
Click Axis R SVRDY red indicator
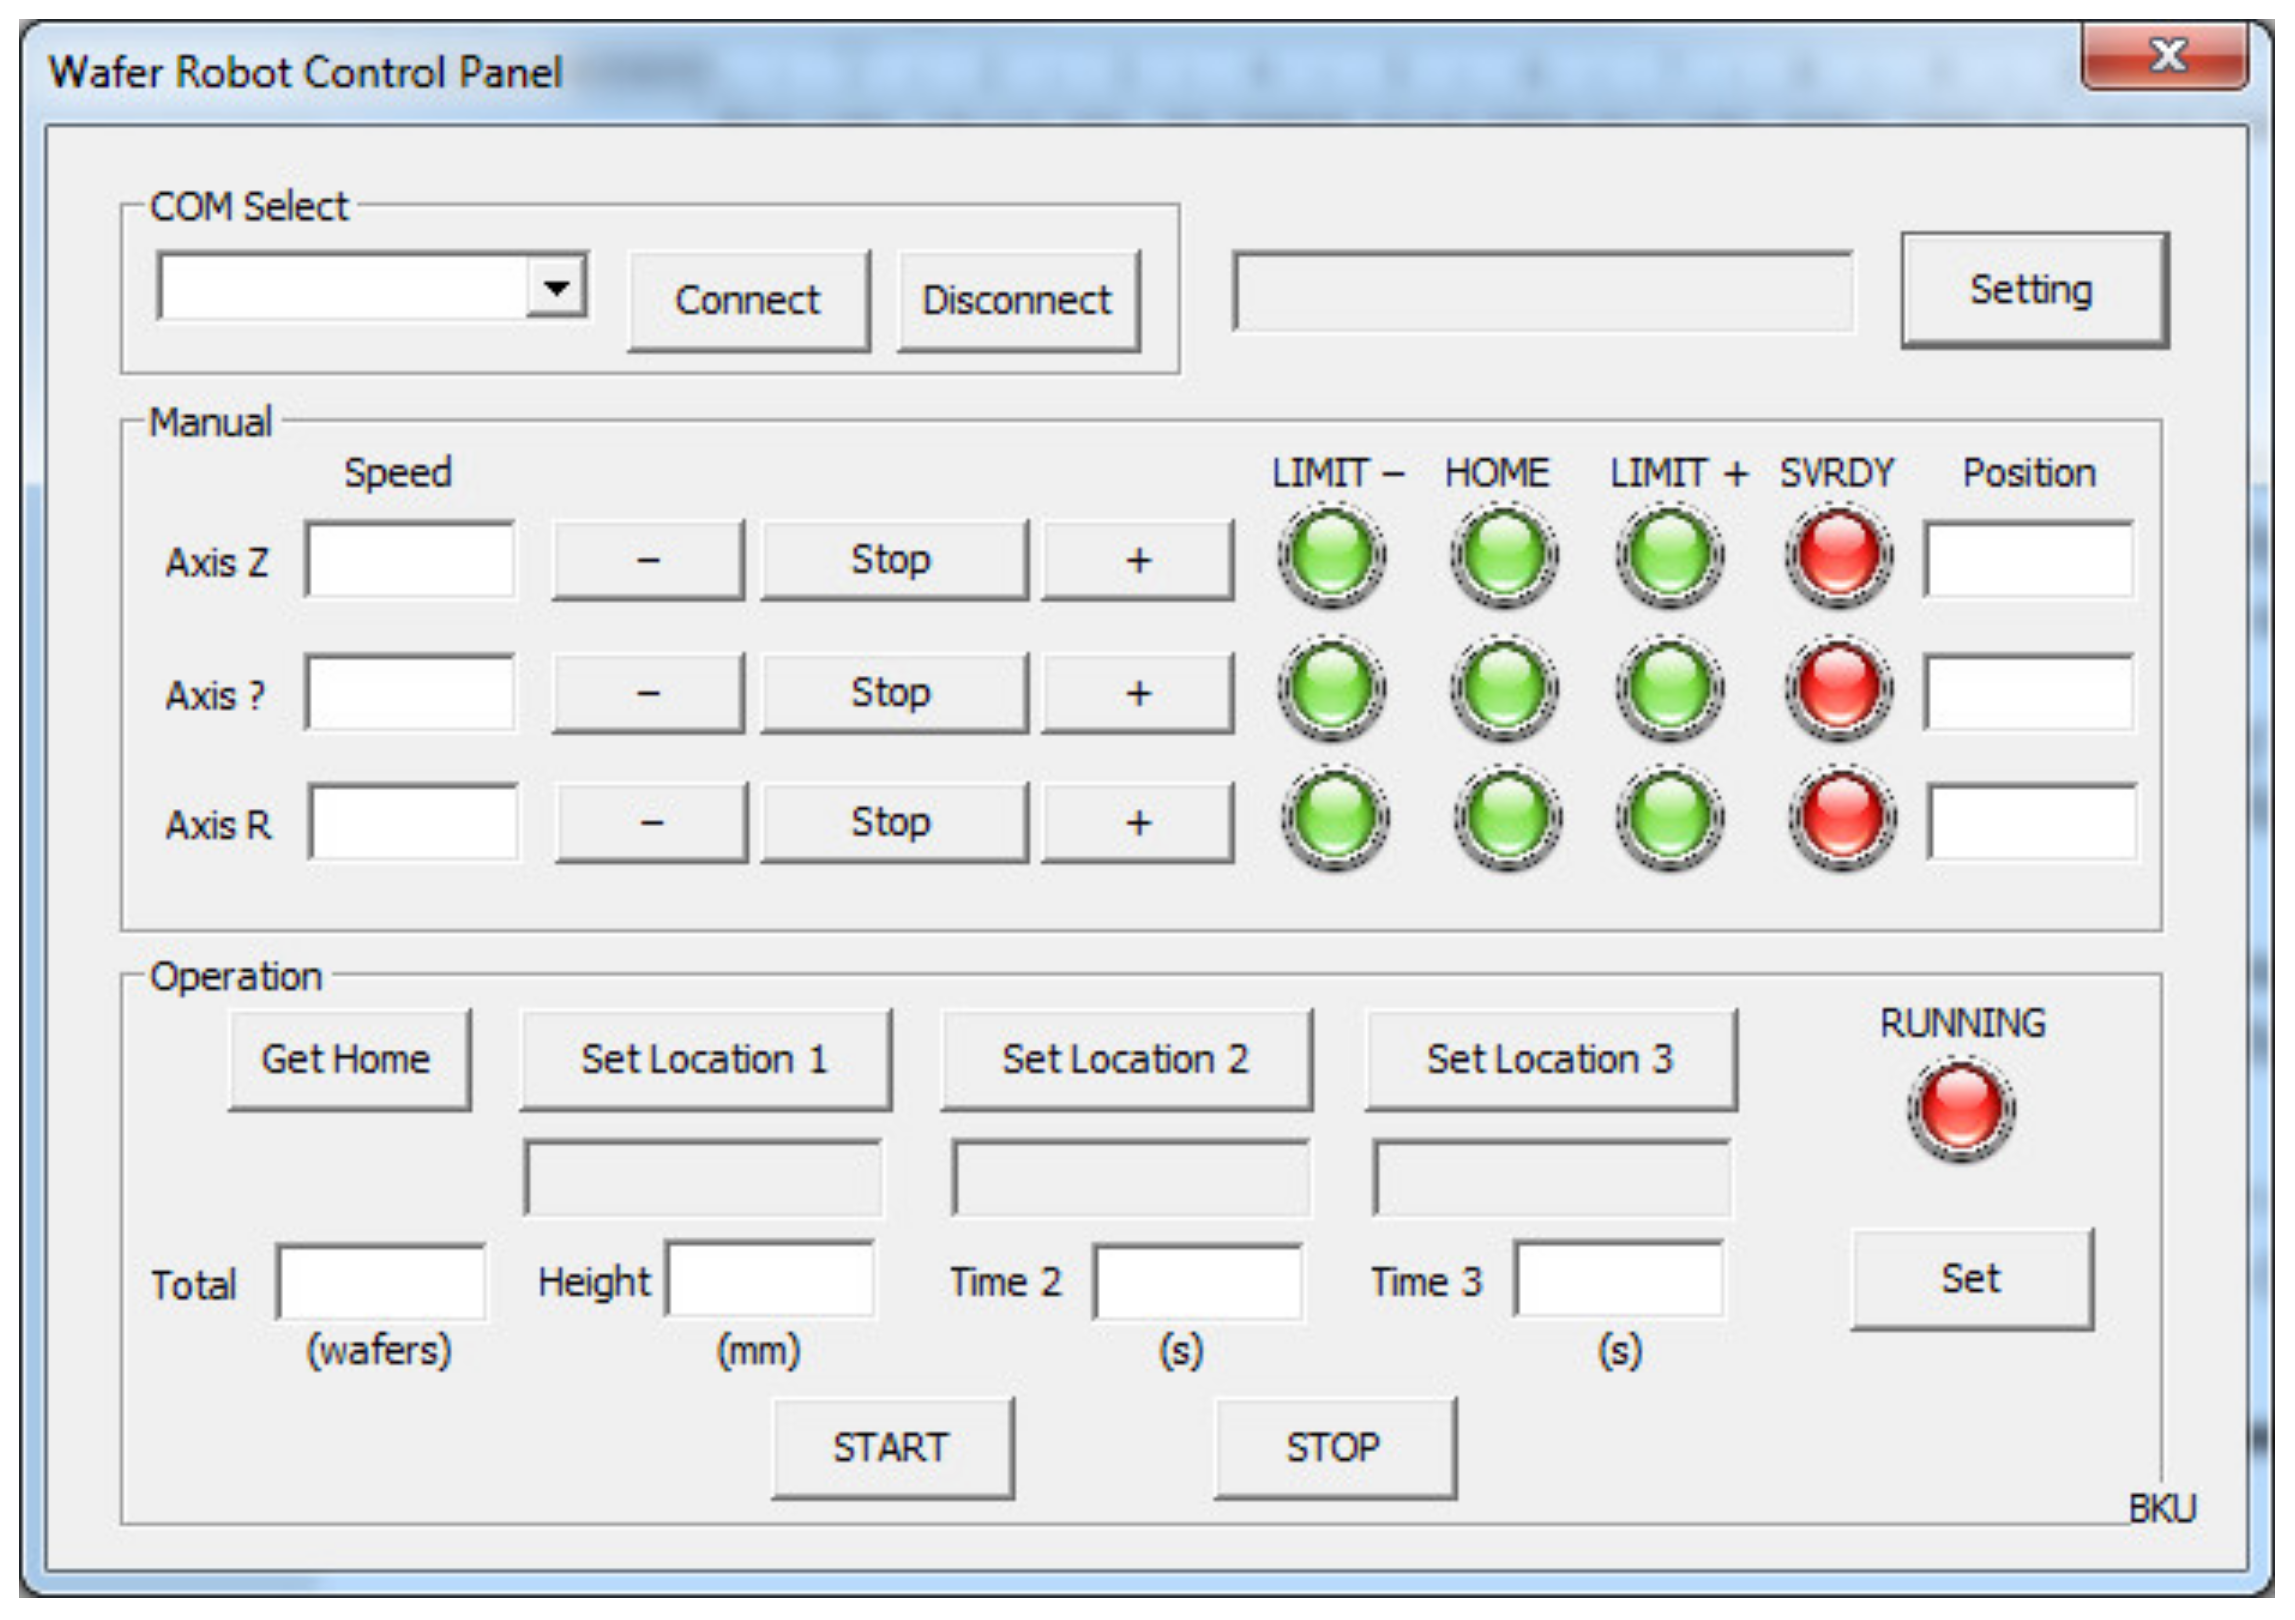coord(1841,818)
